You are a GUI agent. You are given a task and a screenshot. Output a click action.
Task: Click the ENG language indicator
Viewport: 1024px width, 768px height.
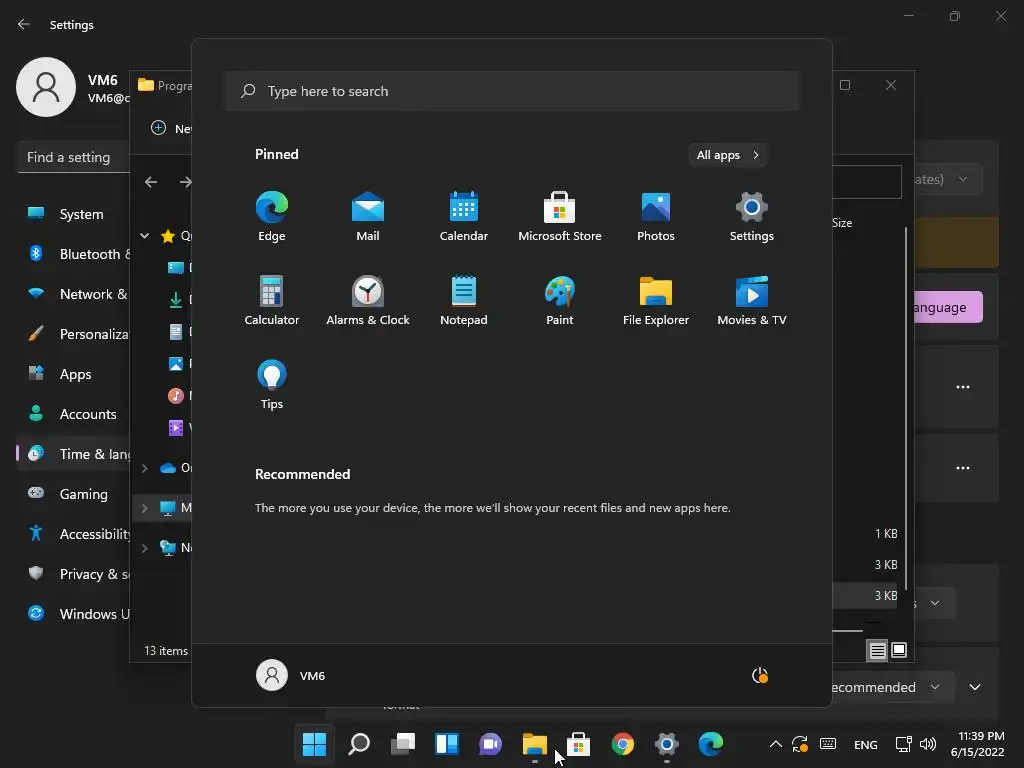[866, 744]
